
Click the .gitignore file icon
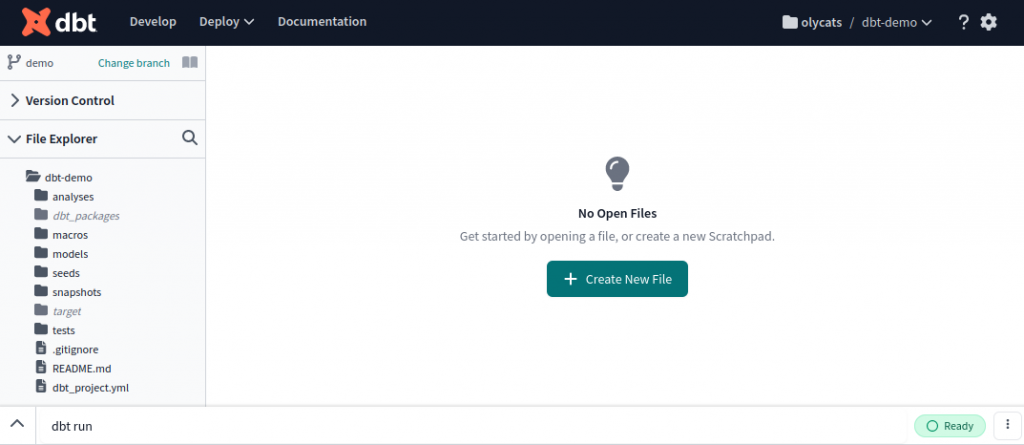tap(41, 348)
